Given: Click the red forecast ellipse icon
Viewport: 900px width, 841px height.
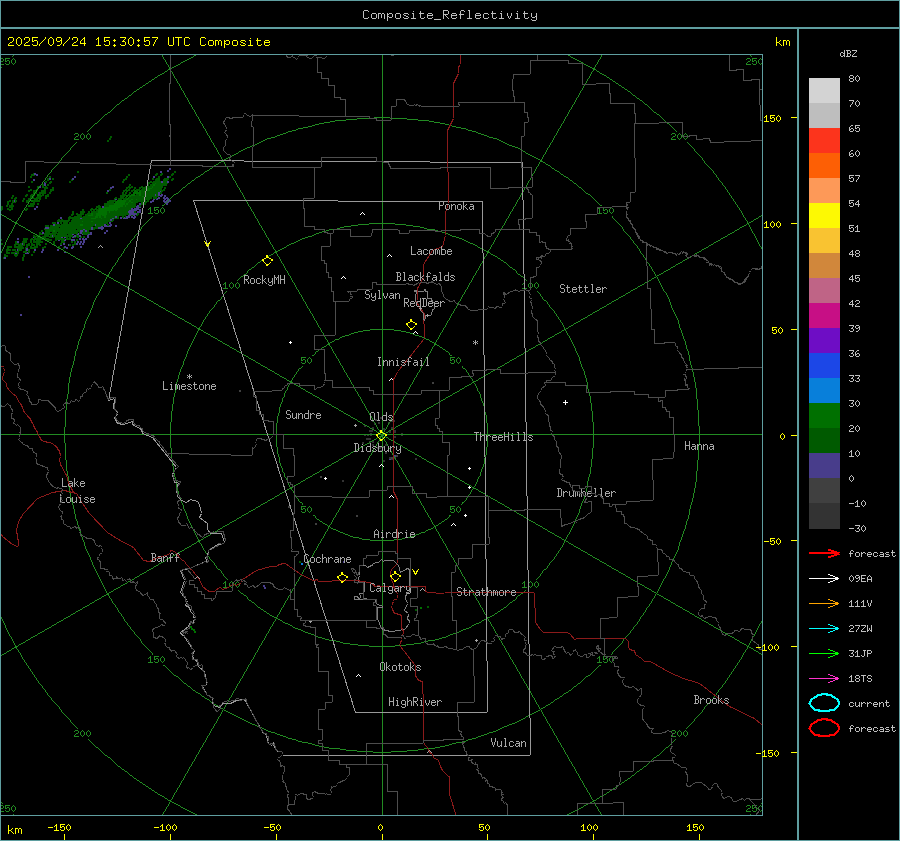Looking at the screenshot, I should click(x=824, y=728).
